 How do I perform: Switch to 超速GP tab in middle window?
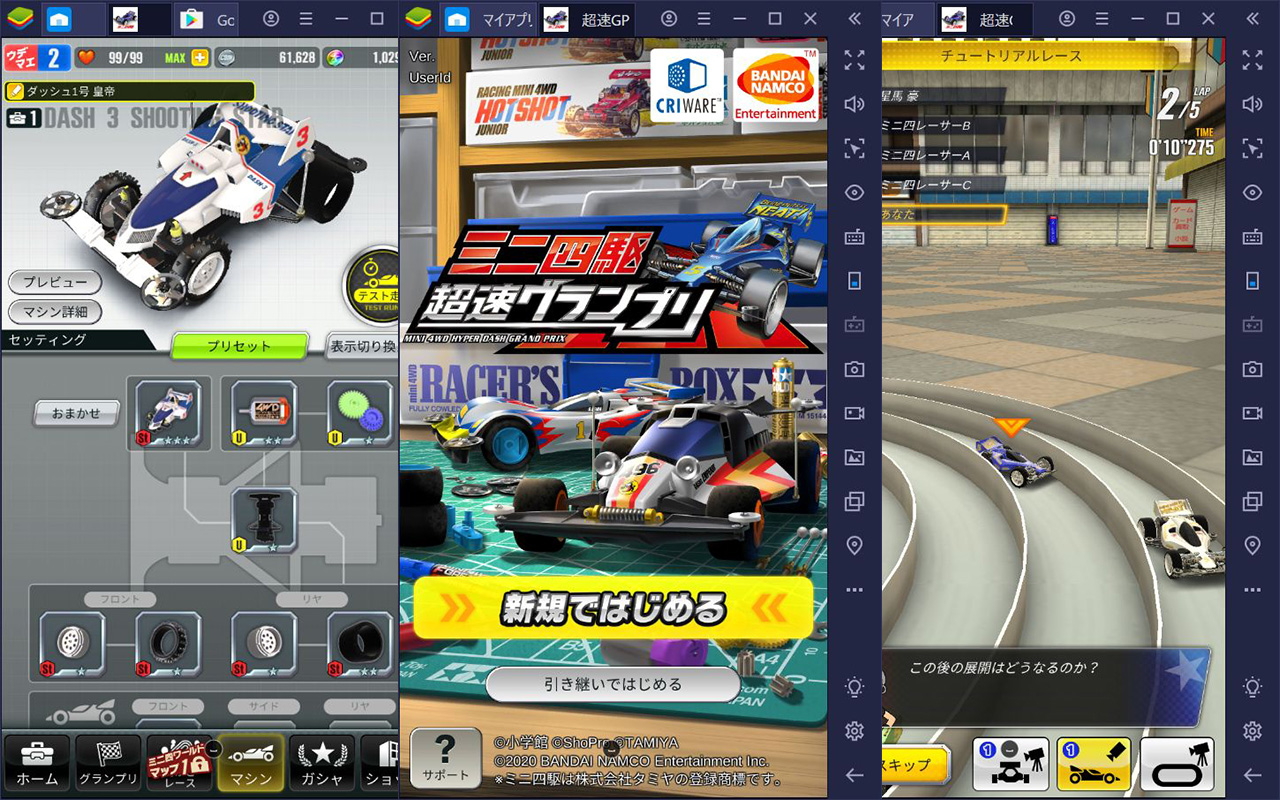(x=589, y=19)
